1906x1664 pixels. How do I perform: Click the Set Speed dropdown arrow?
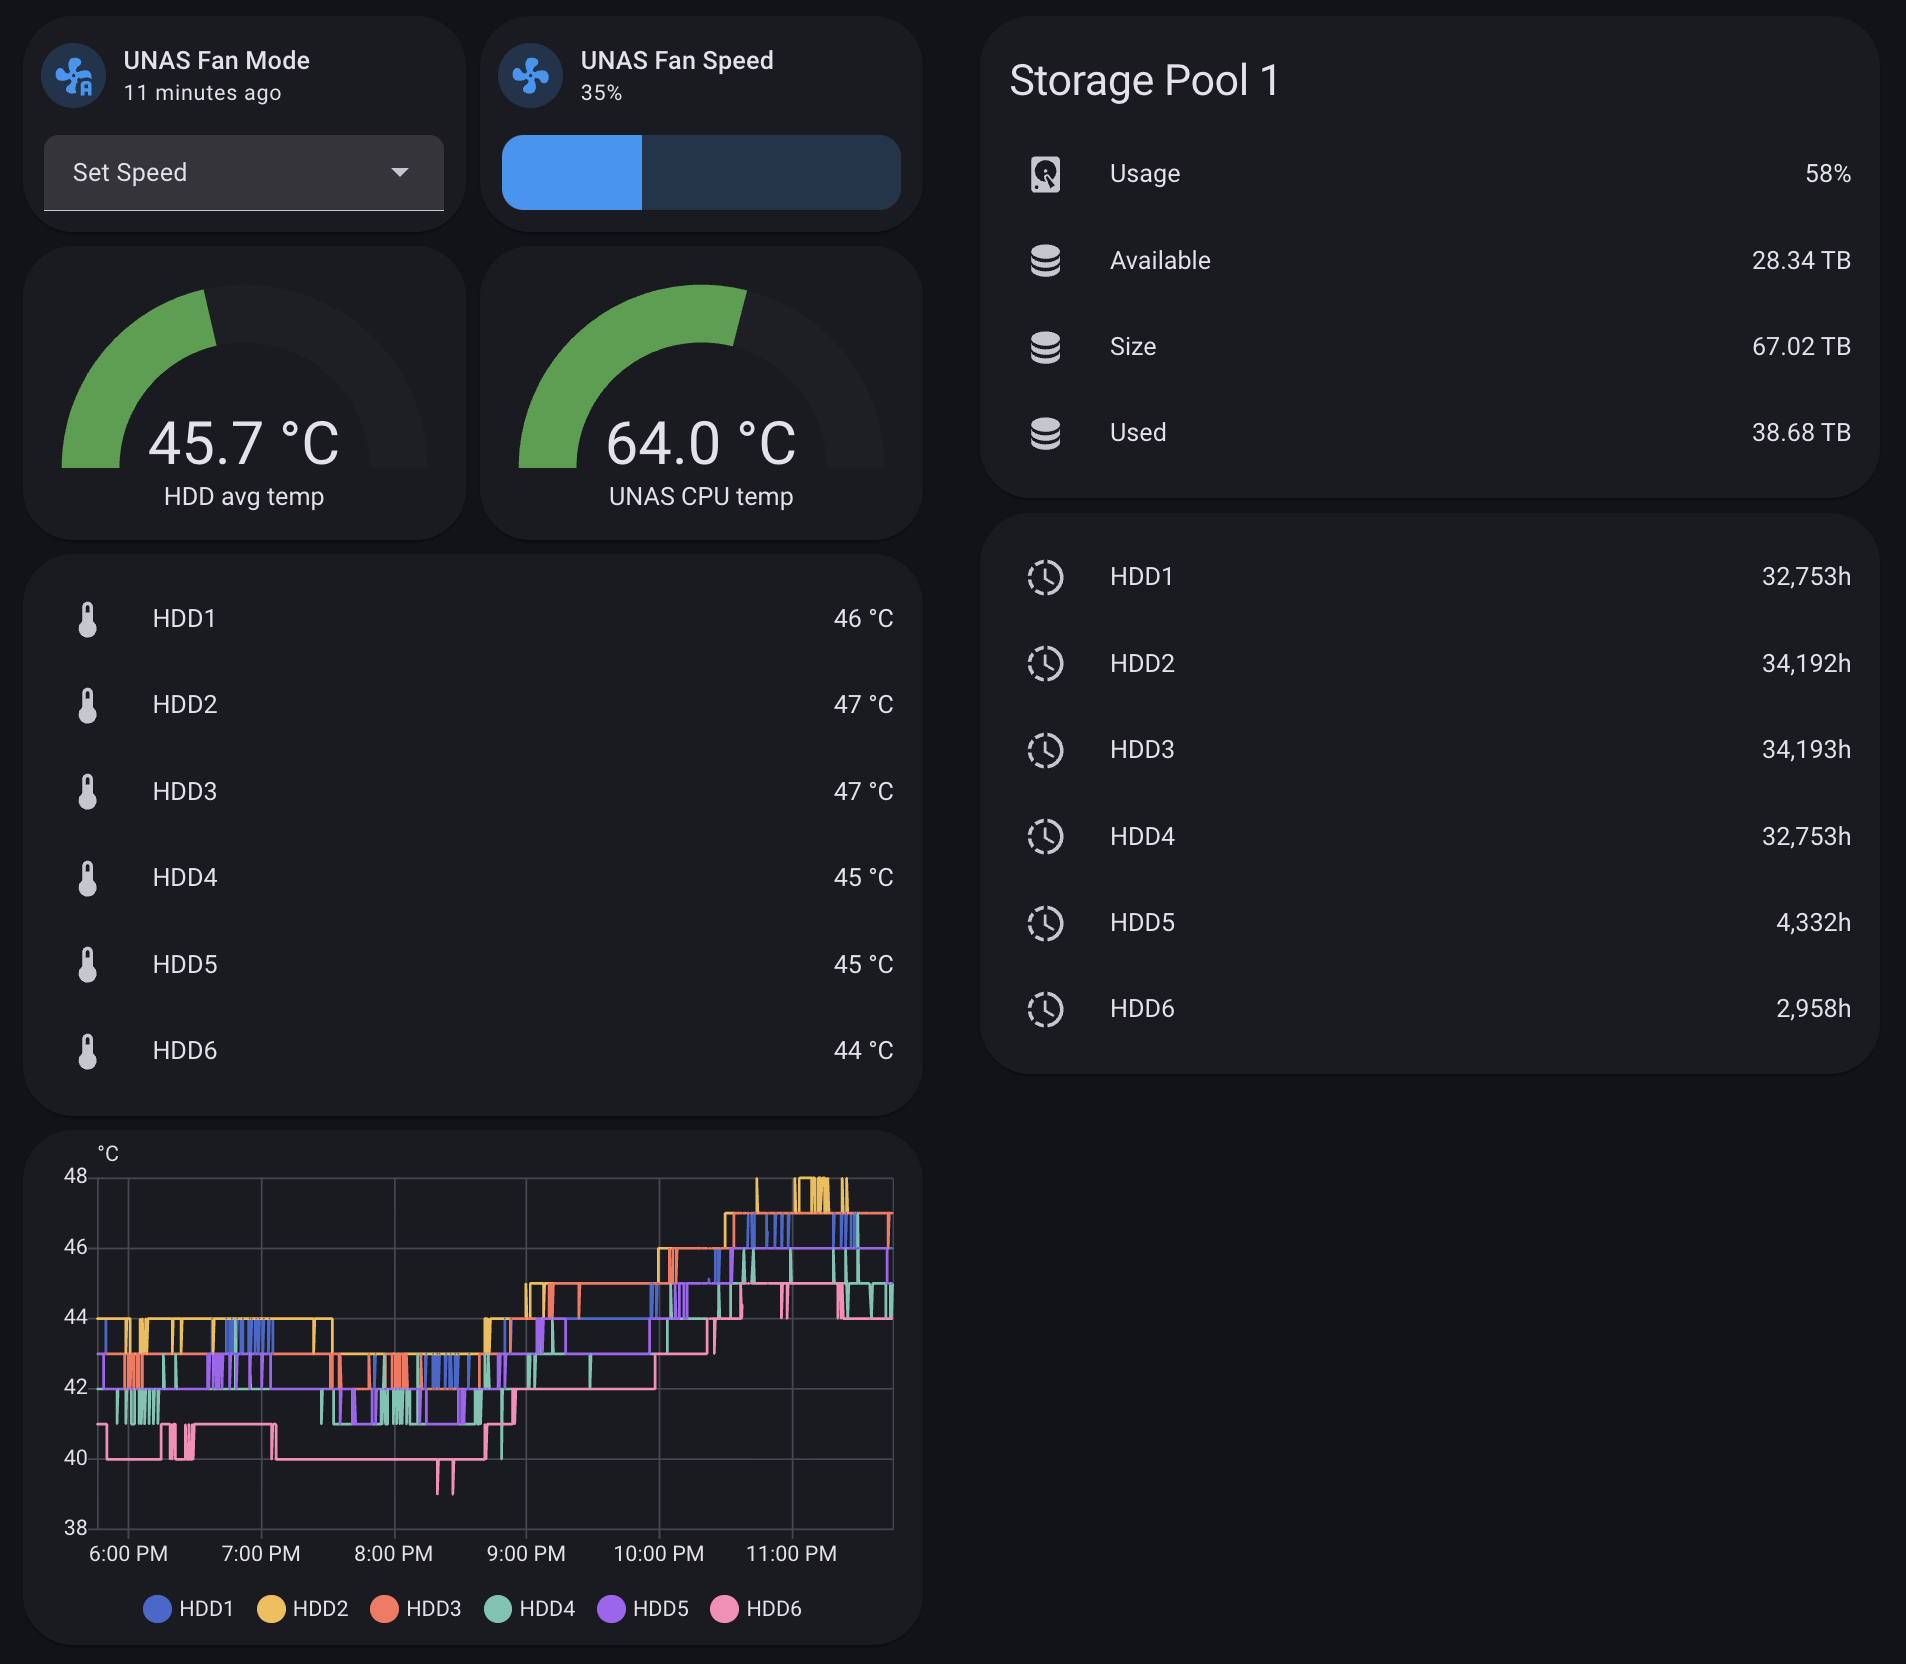click(x=400, y=173)
